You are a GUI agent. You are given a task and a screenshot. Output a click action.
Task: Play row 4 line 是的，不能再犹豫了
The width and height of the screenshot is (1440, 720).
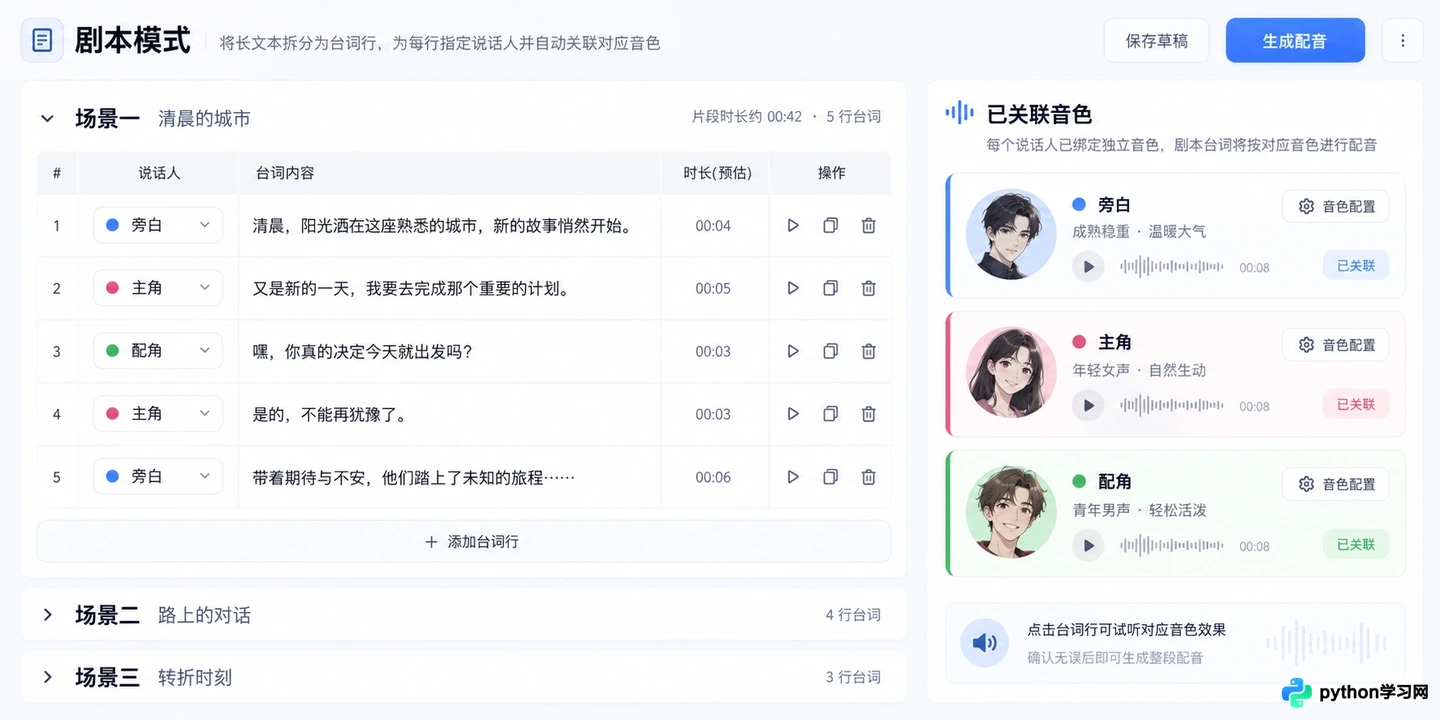(793, 414)
